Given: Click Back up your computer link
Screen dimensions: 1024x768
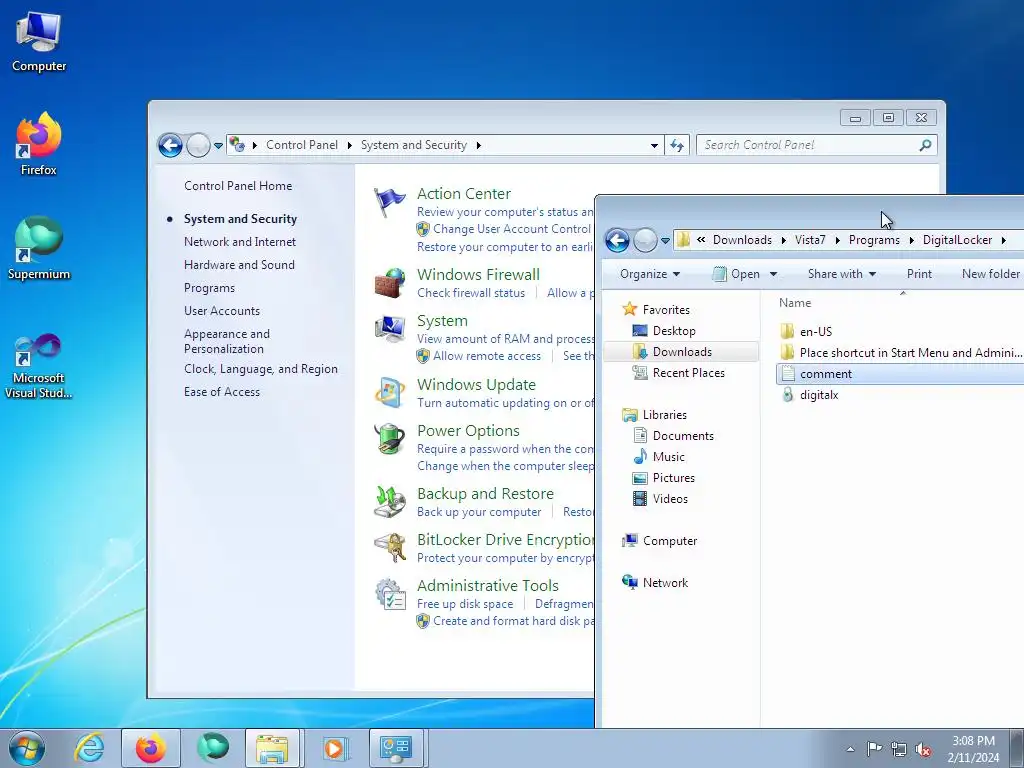Looking at the screenshot, I should coord(479,512).
